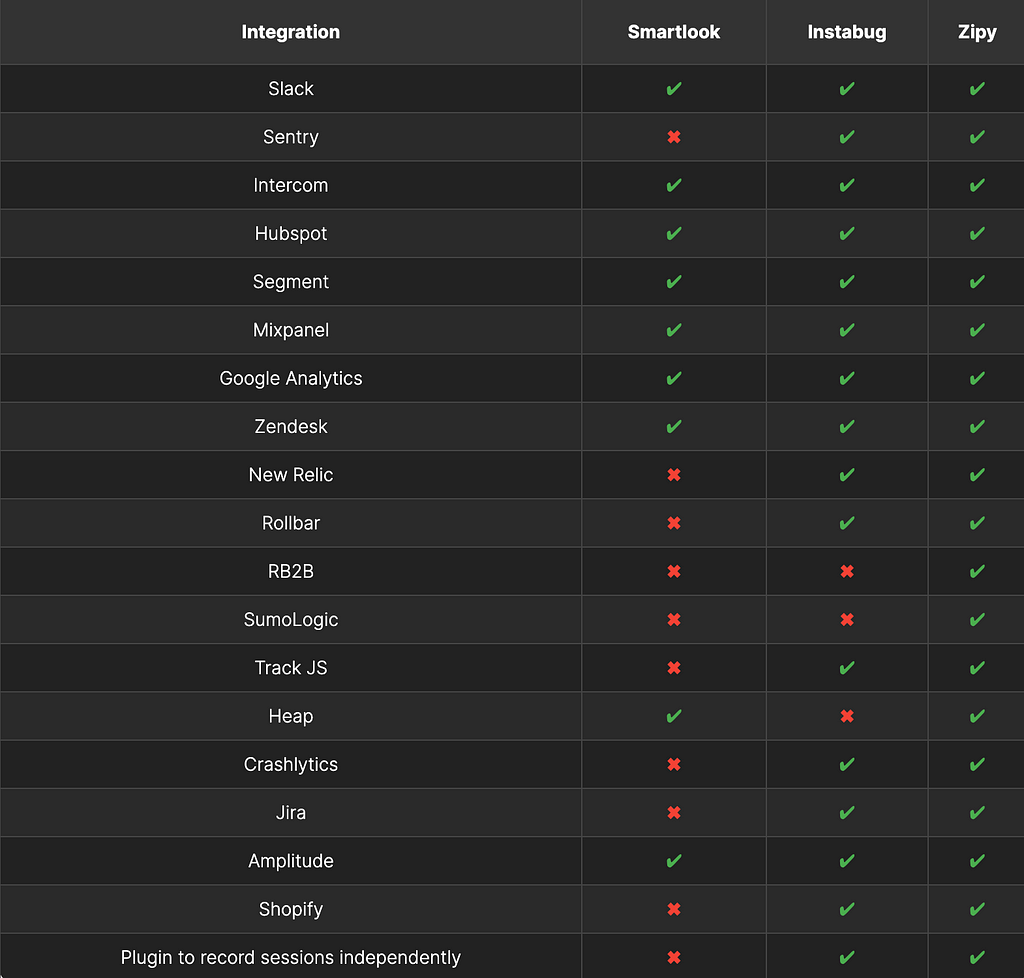This screenshot has height=978, width=1024.
Task: Select the Slack integration label
Action: point(291,89)
